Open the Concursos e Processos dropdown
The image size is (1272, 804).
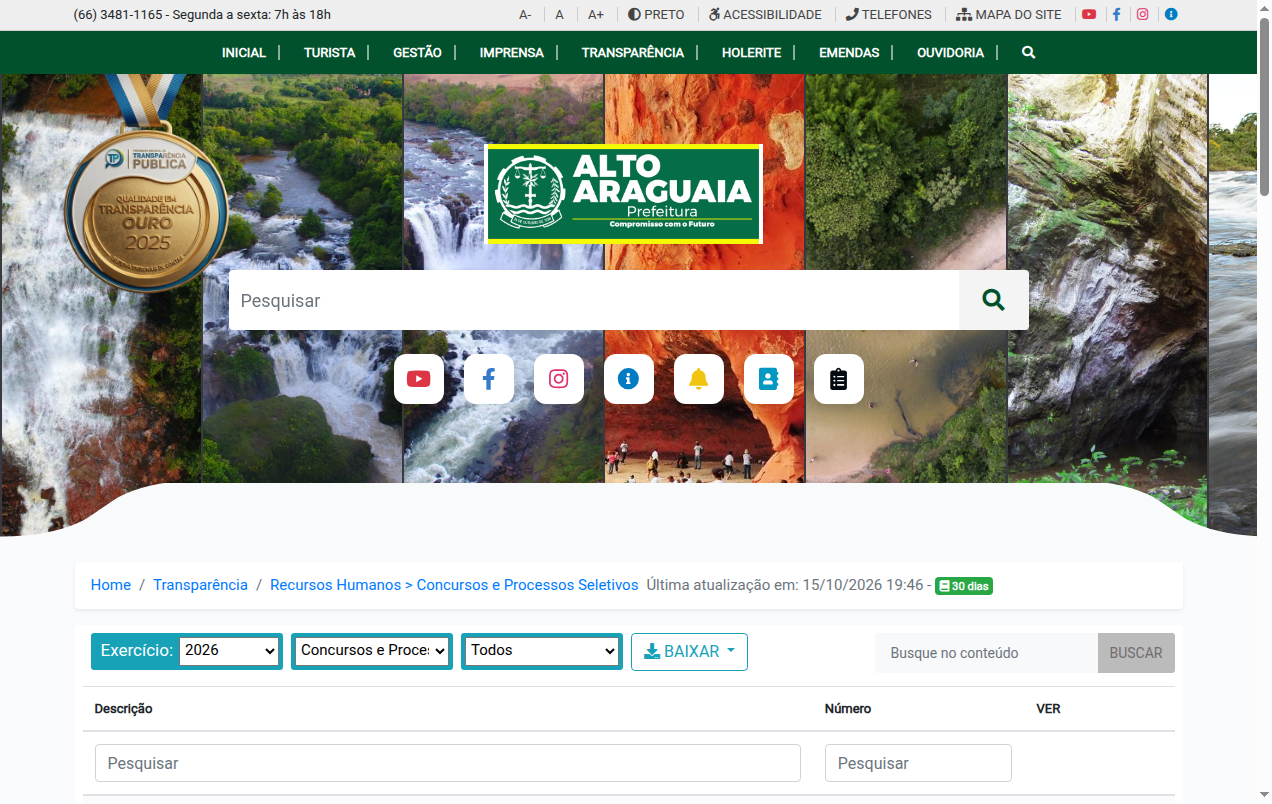(372, 651)
